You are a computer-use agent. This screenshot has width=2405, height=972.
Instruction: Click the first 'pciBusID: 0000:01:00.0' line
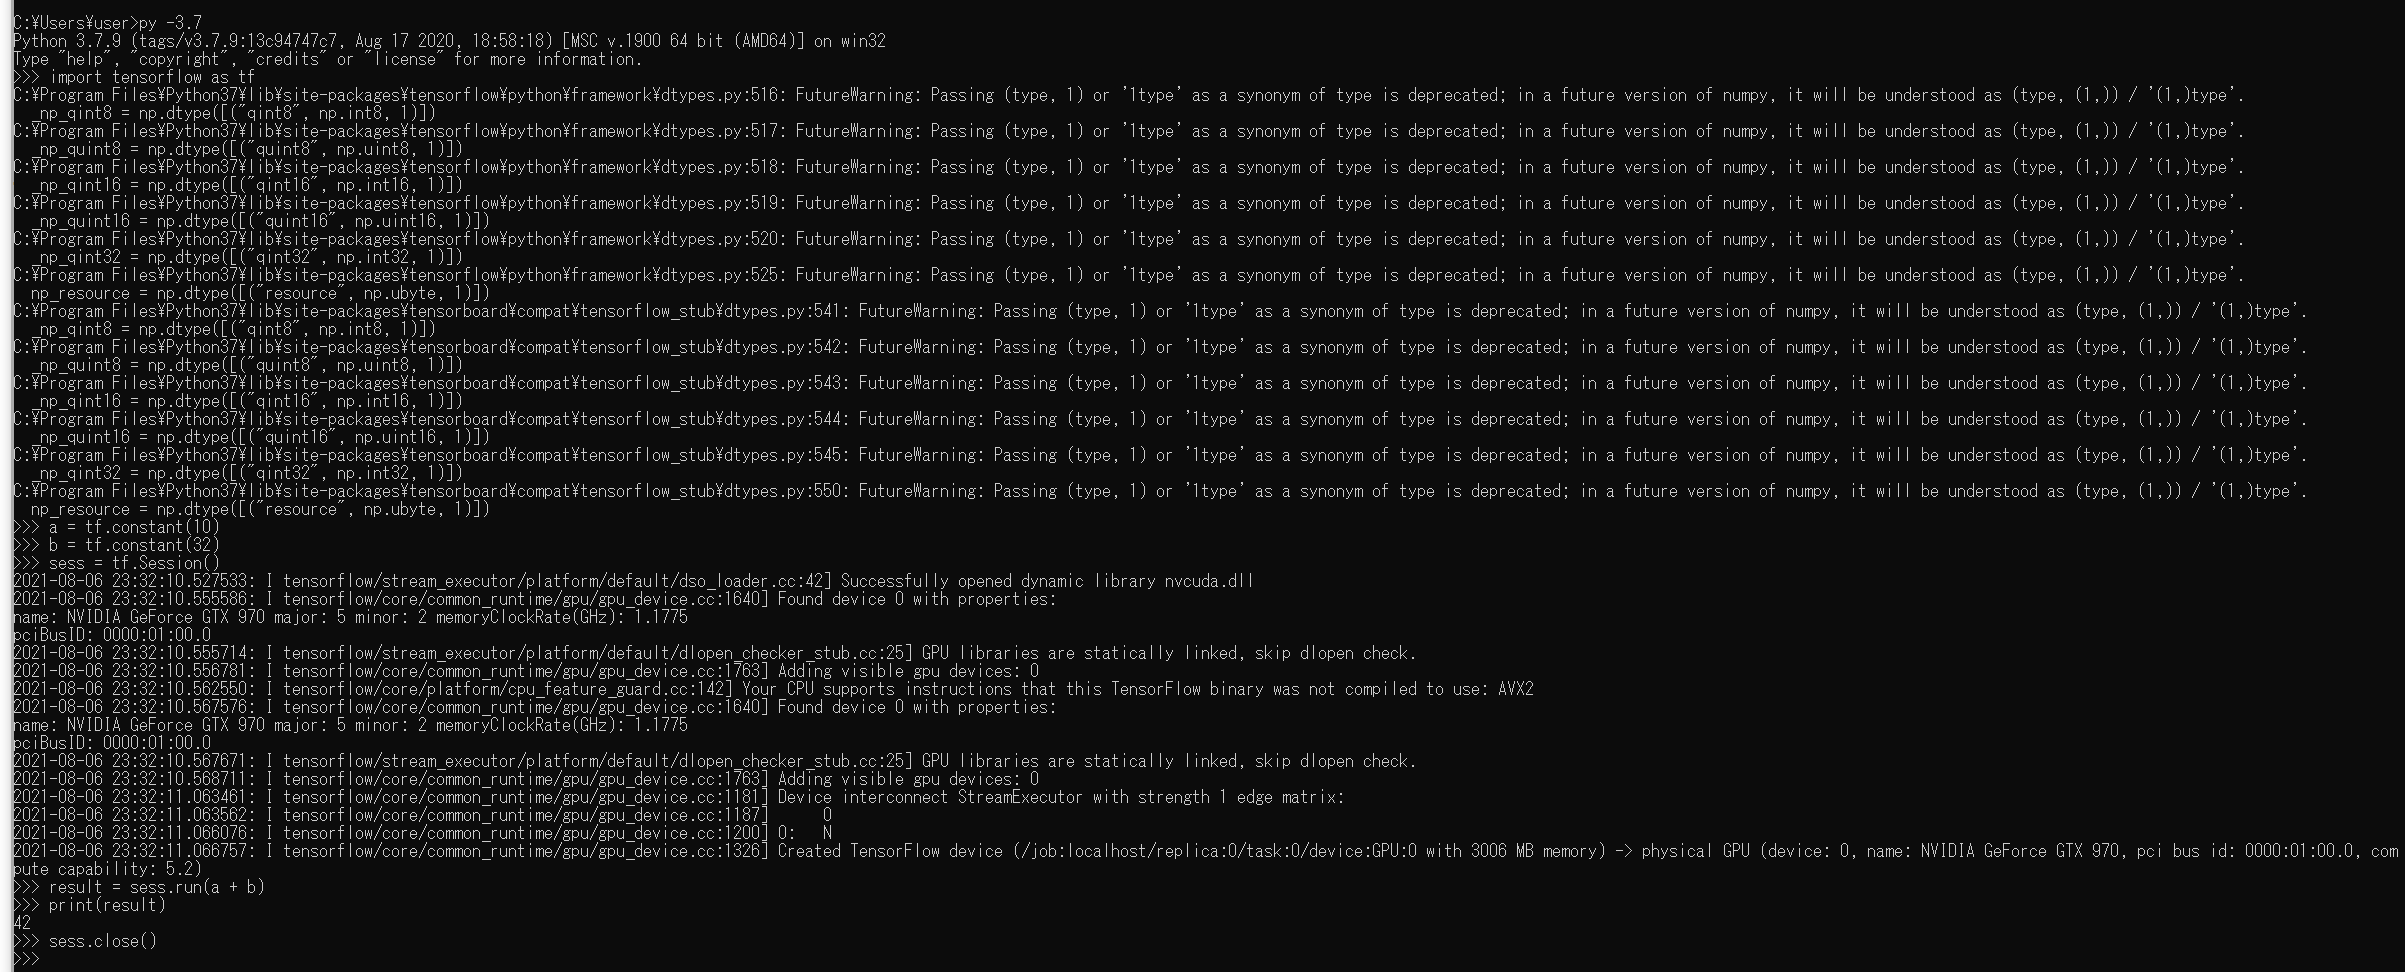(112, 635)
